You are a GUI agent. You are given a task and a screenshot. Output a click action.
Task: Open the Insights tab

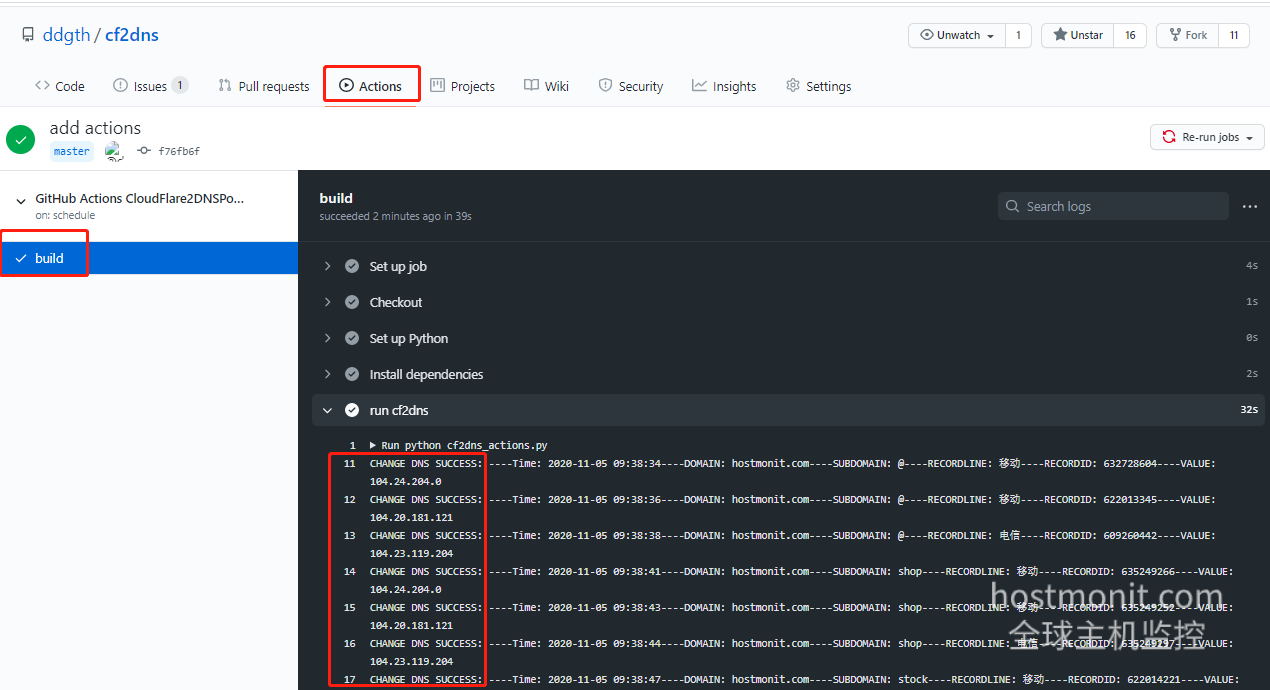point(724,86)
